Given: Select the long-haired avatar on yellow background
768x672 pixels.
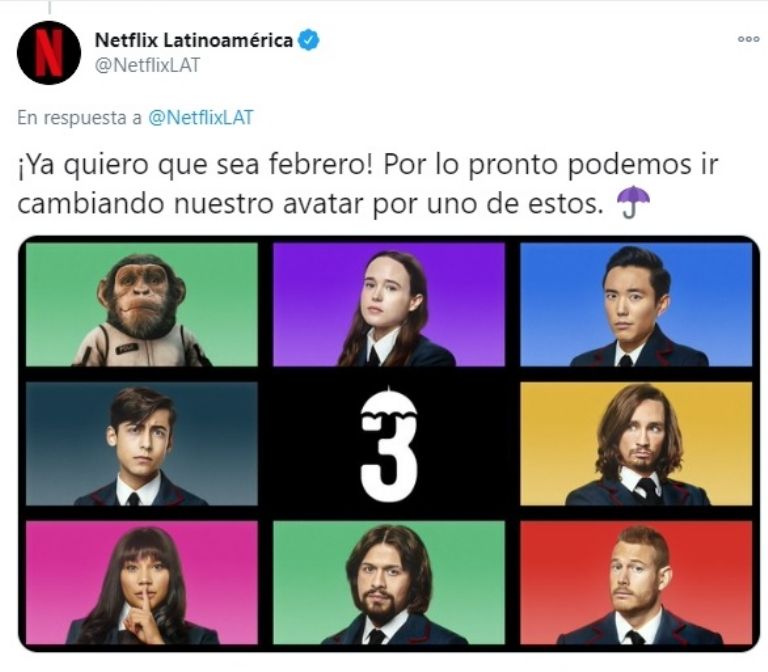Looking at the screenshot, I should coord(636,444).
